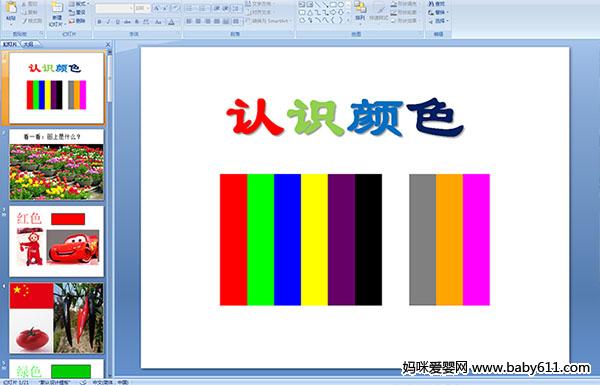The width and height of the screenshot is (600, 385).
Task: Open the slide Layout dropdown
Action: click(78, 4)
